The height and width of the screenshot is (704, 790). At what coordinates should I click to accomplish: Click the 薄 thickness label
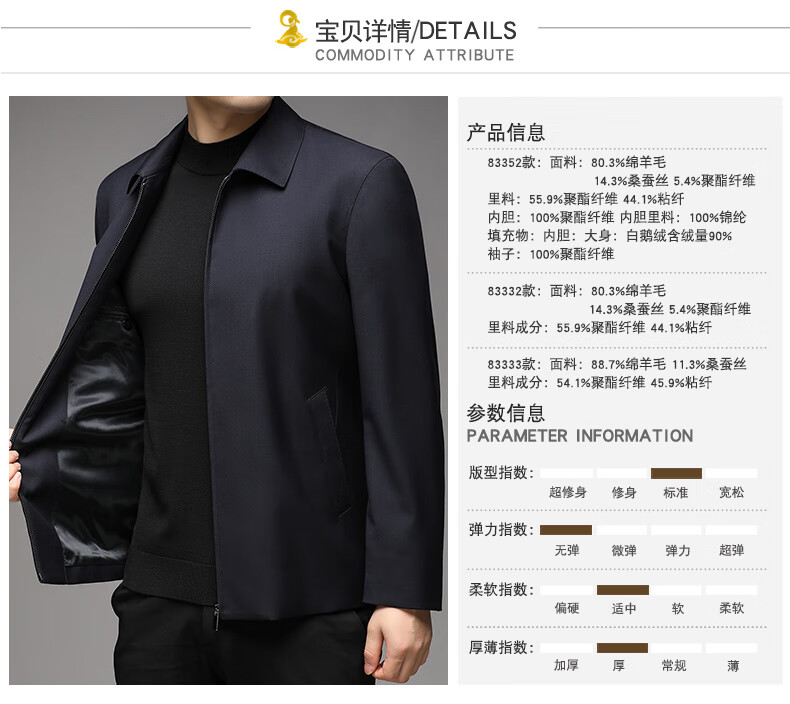coord(733,666)
